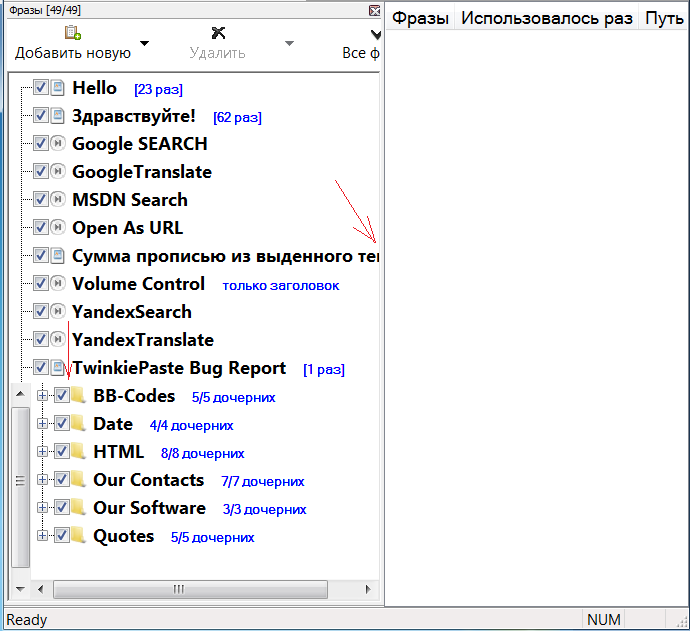Click the Сумма прописью phrase icon
This screenshot has width=691, height=631.
tap(57, 256)
